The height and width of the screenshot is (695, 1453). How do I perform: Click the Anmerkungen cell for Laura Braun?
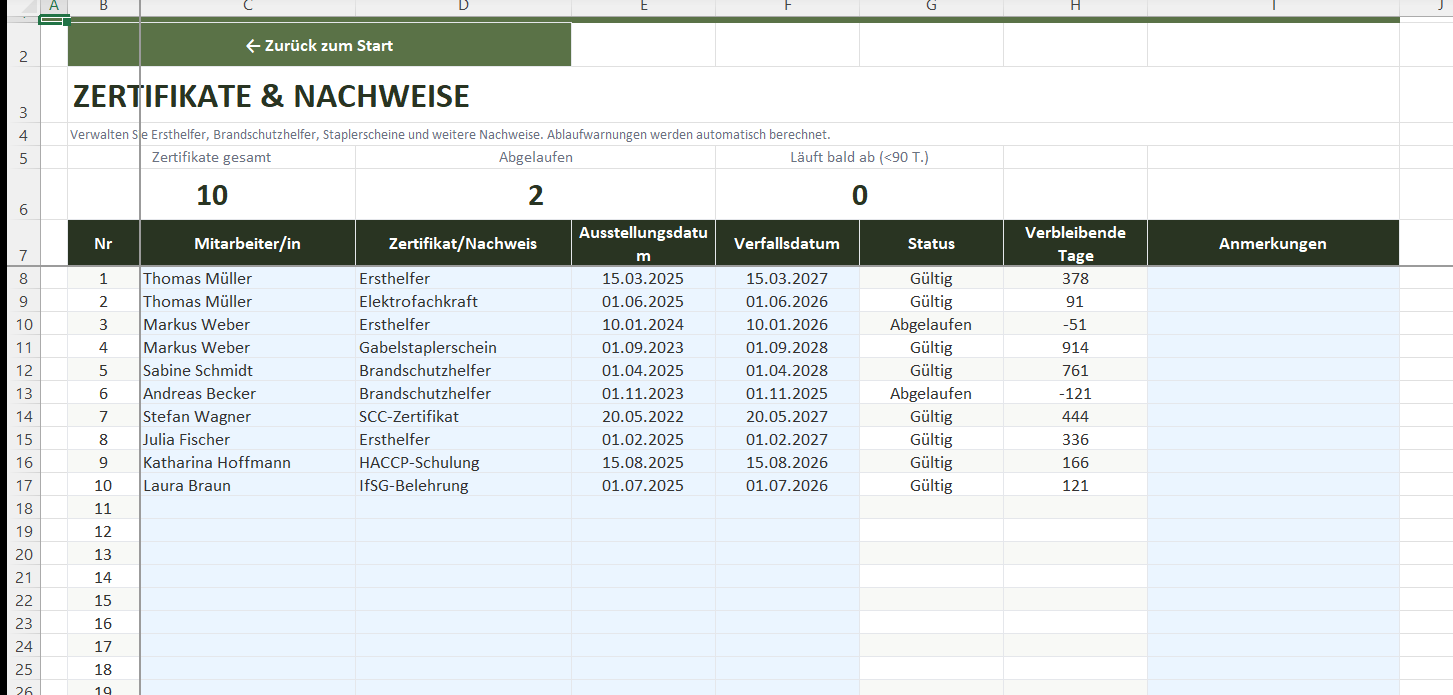pyautogui.click(x=1272, y=486)
